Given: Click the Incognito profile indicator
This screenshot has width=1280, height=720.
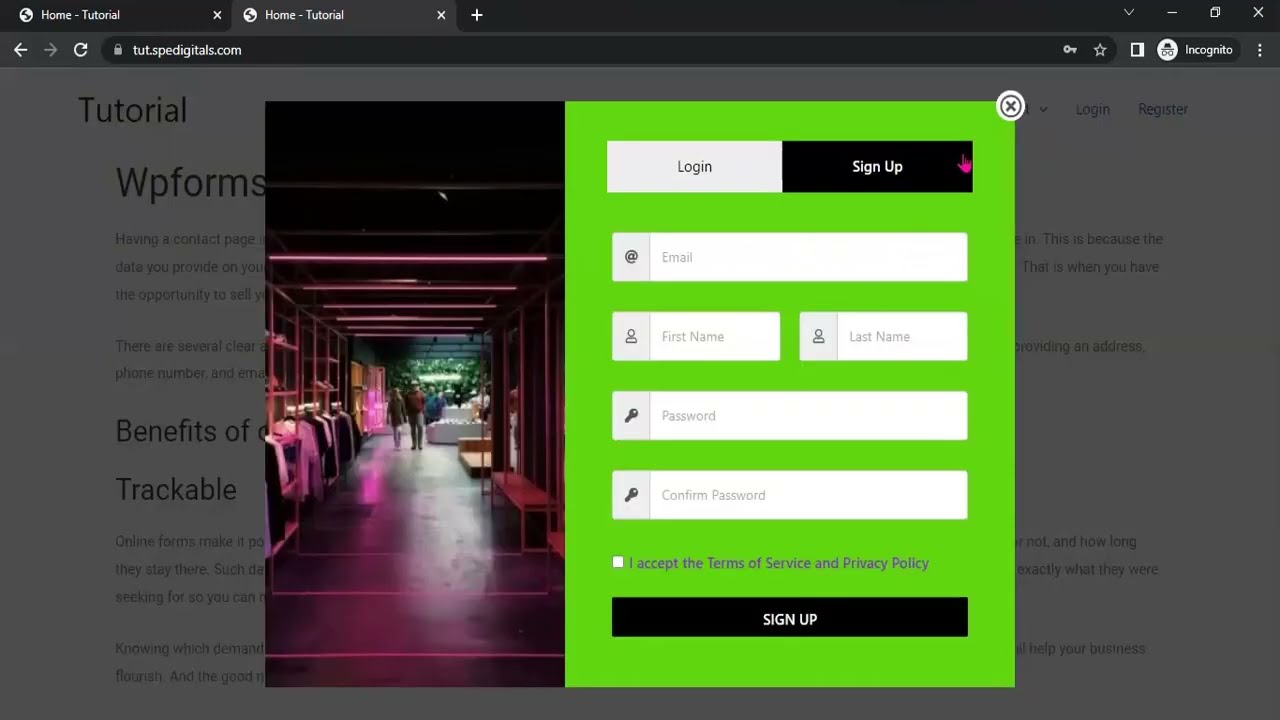Looking at the screenshot, I should (x=1196, y=50).
